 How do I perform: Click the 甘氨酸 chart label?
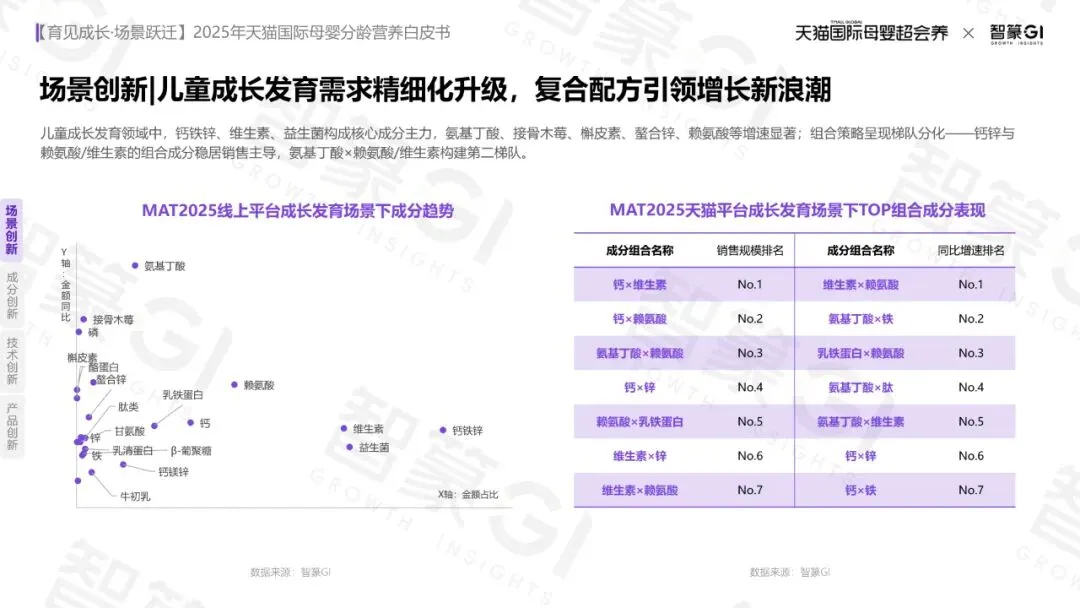129,431
